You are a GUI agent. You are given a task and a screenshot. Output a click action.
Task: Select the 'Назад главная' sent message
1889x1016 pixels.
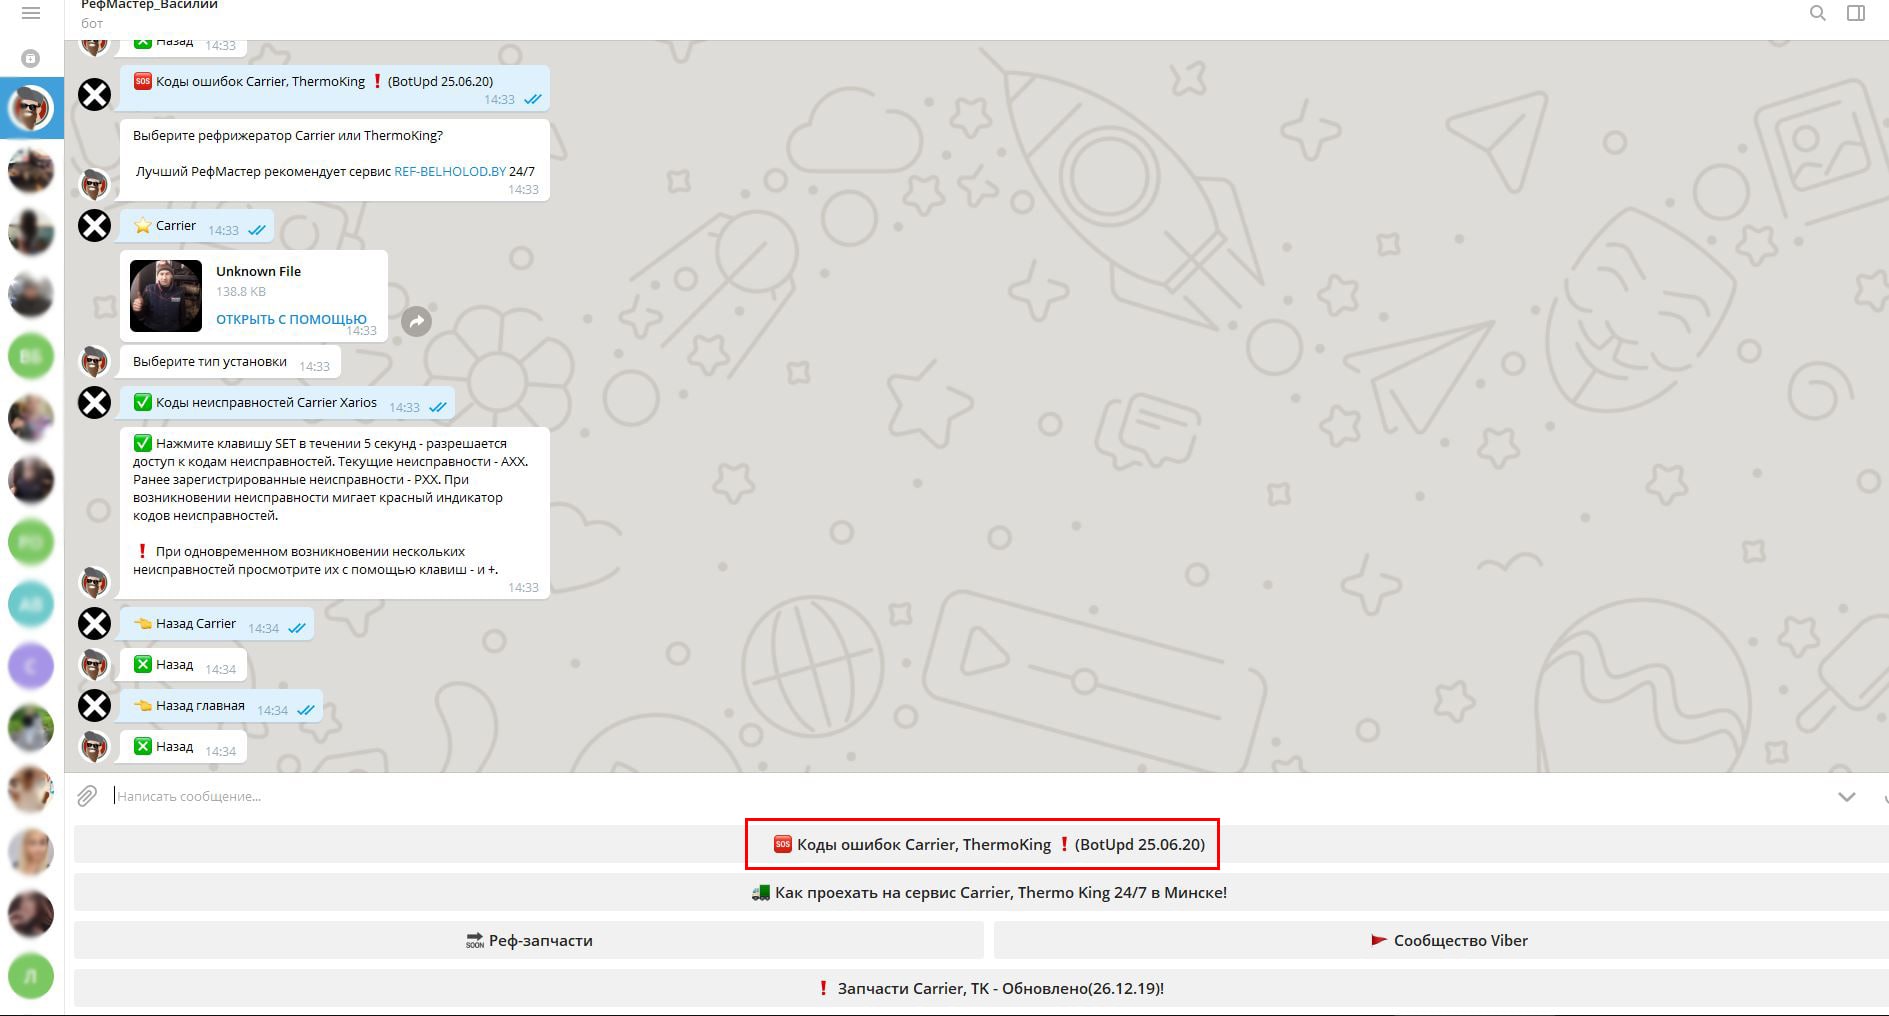(221, 706)
